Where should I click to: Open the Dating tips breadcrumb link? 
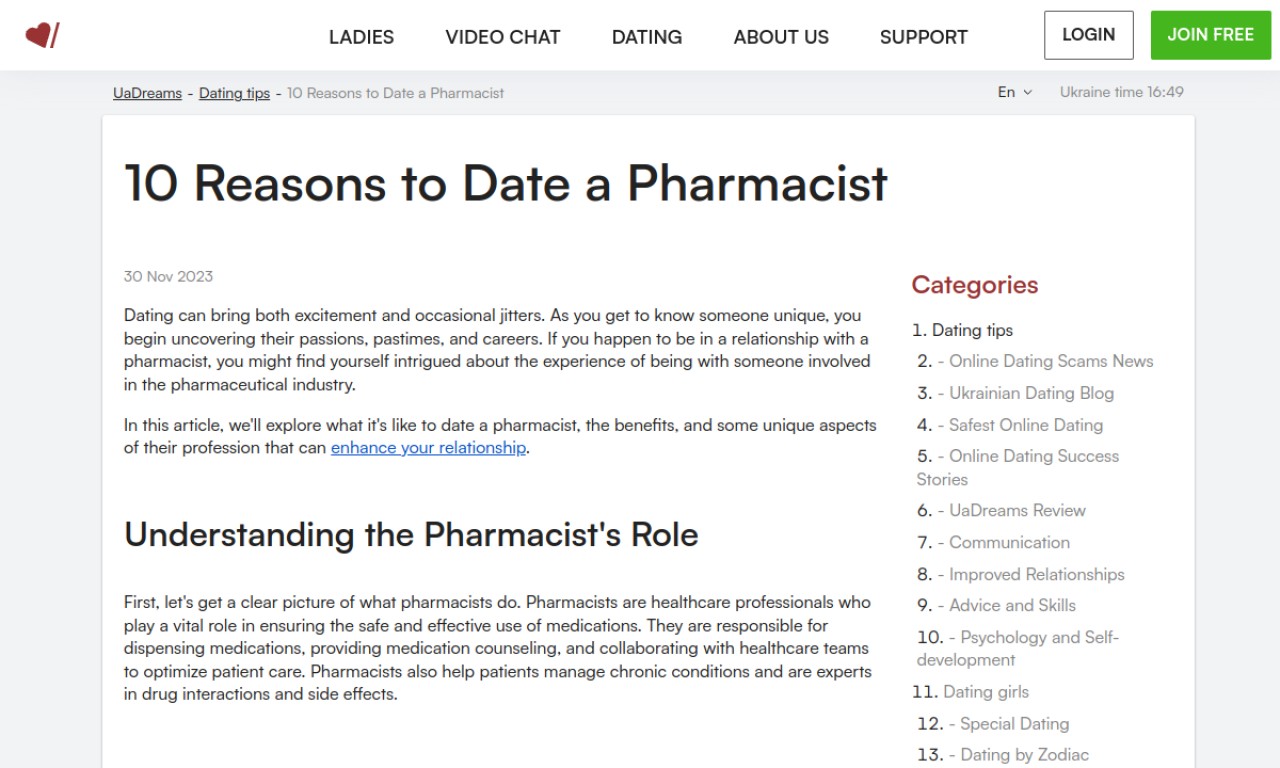pyautogui.click(x=234, y=93)
